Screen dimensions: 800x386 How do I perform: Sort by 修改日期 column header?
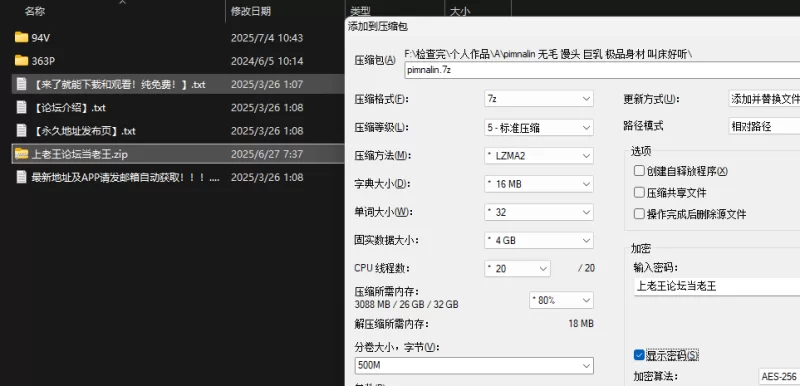251,11
